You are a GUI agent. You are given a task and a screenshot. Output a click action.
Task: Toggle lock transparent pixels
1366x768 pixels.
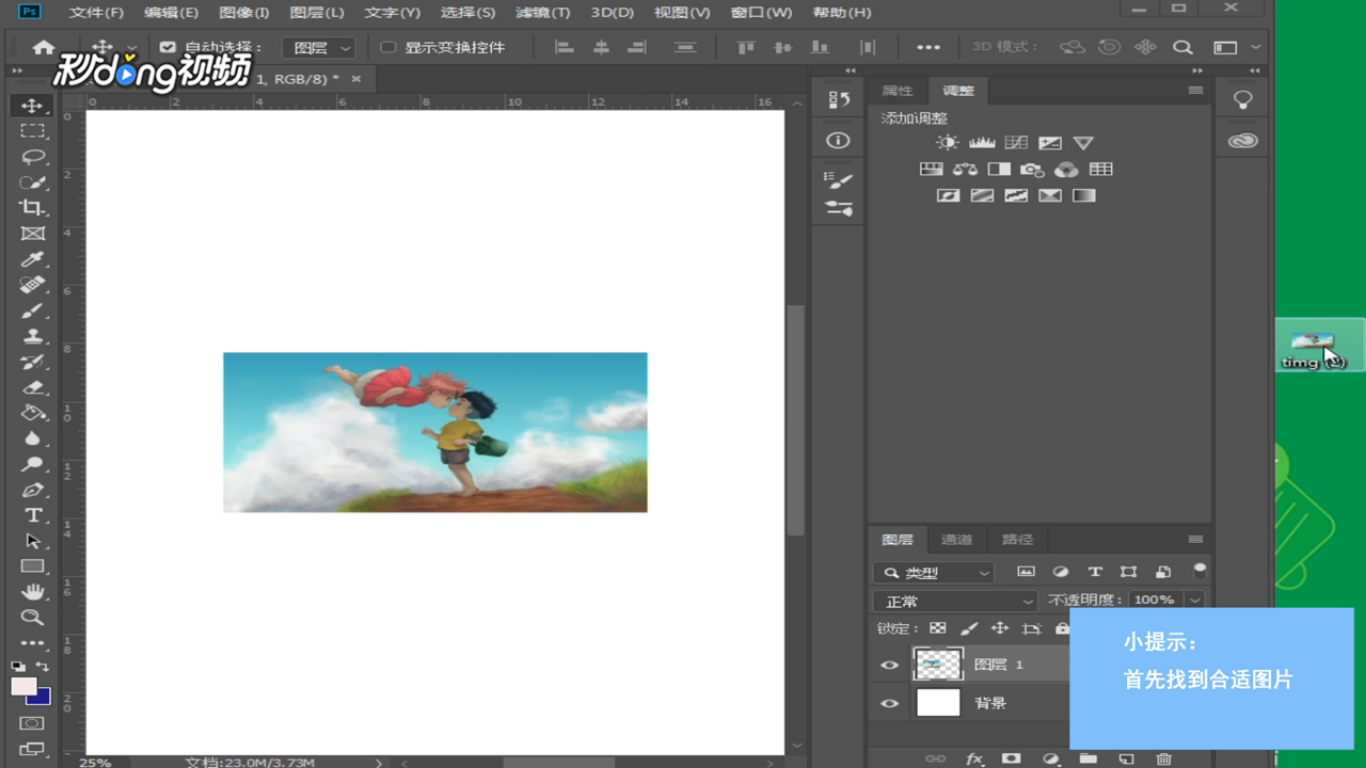point(937,628)
